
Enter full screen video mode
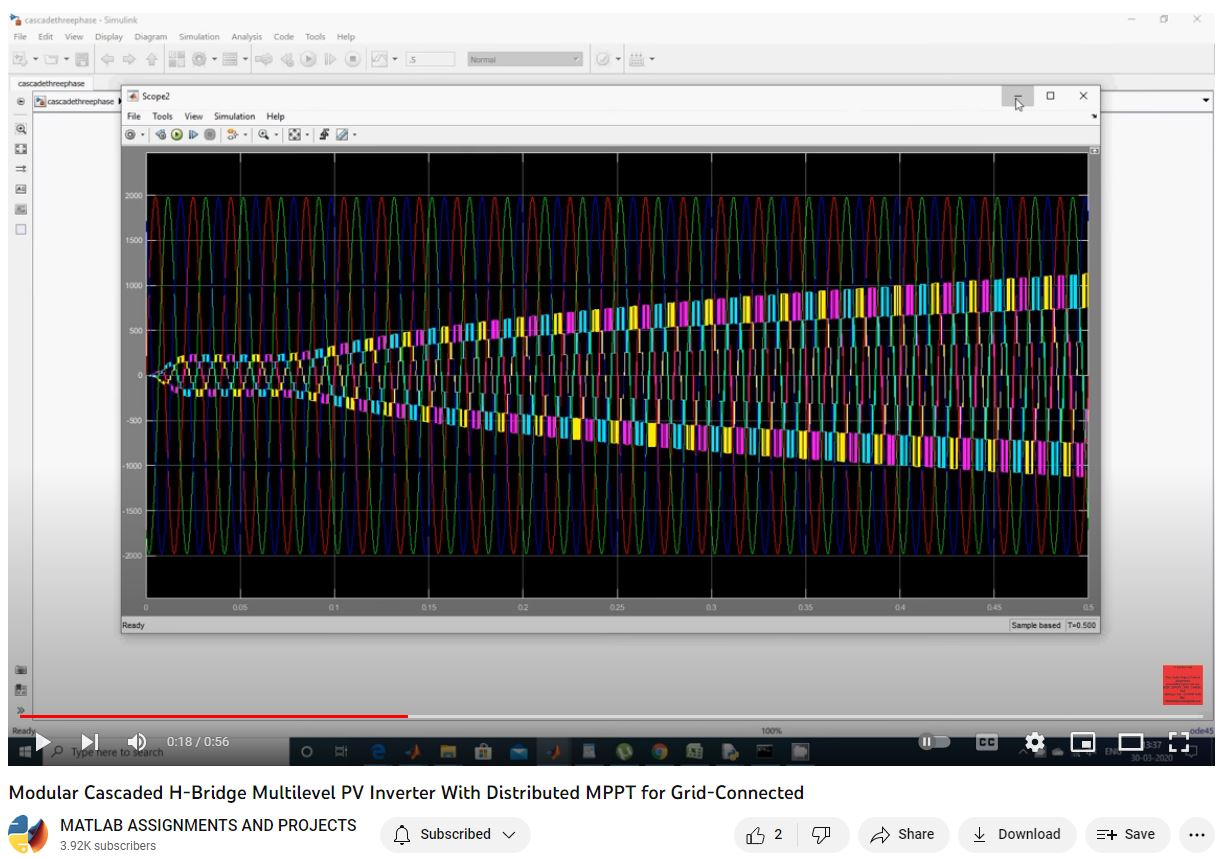(1179, 742)
